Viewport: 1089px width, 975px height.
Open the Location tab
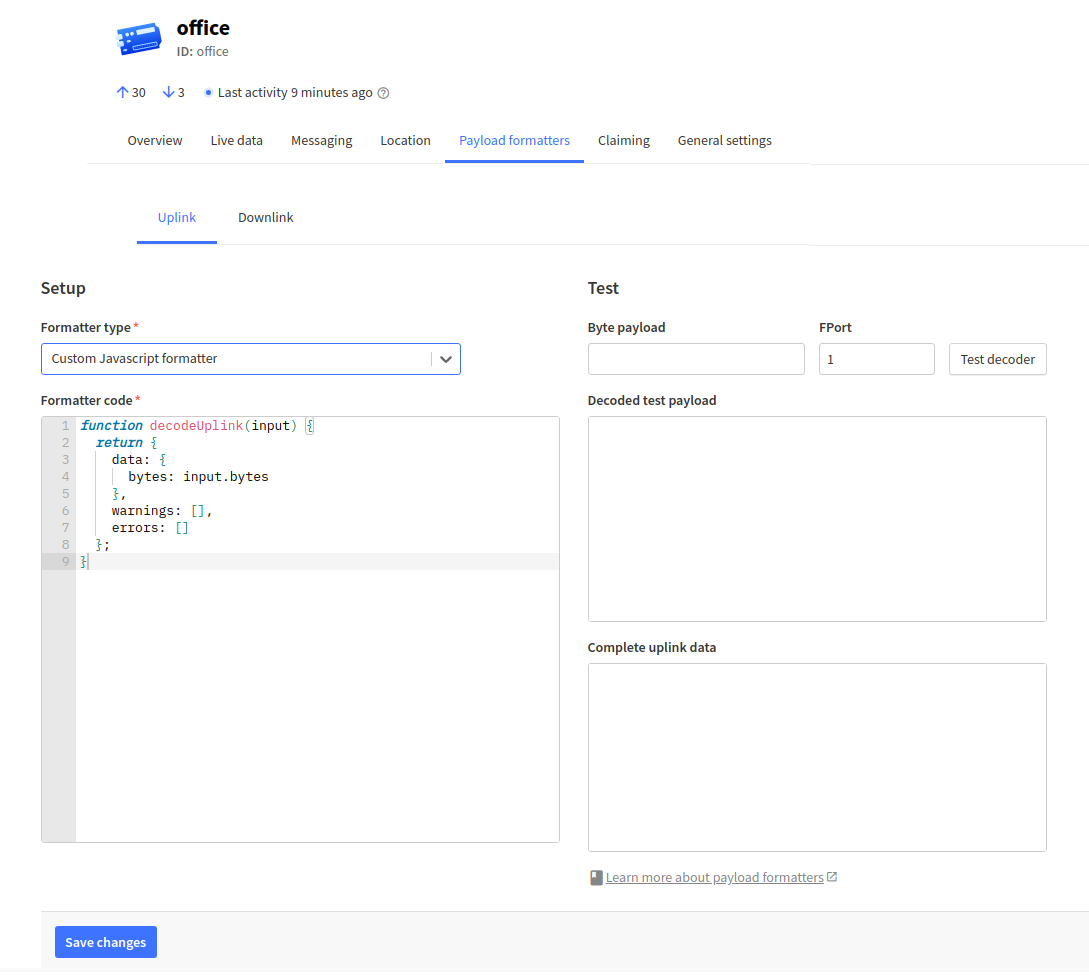pyautogui.click(x=405, y=141)
